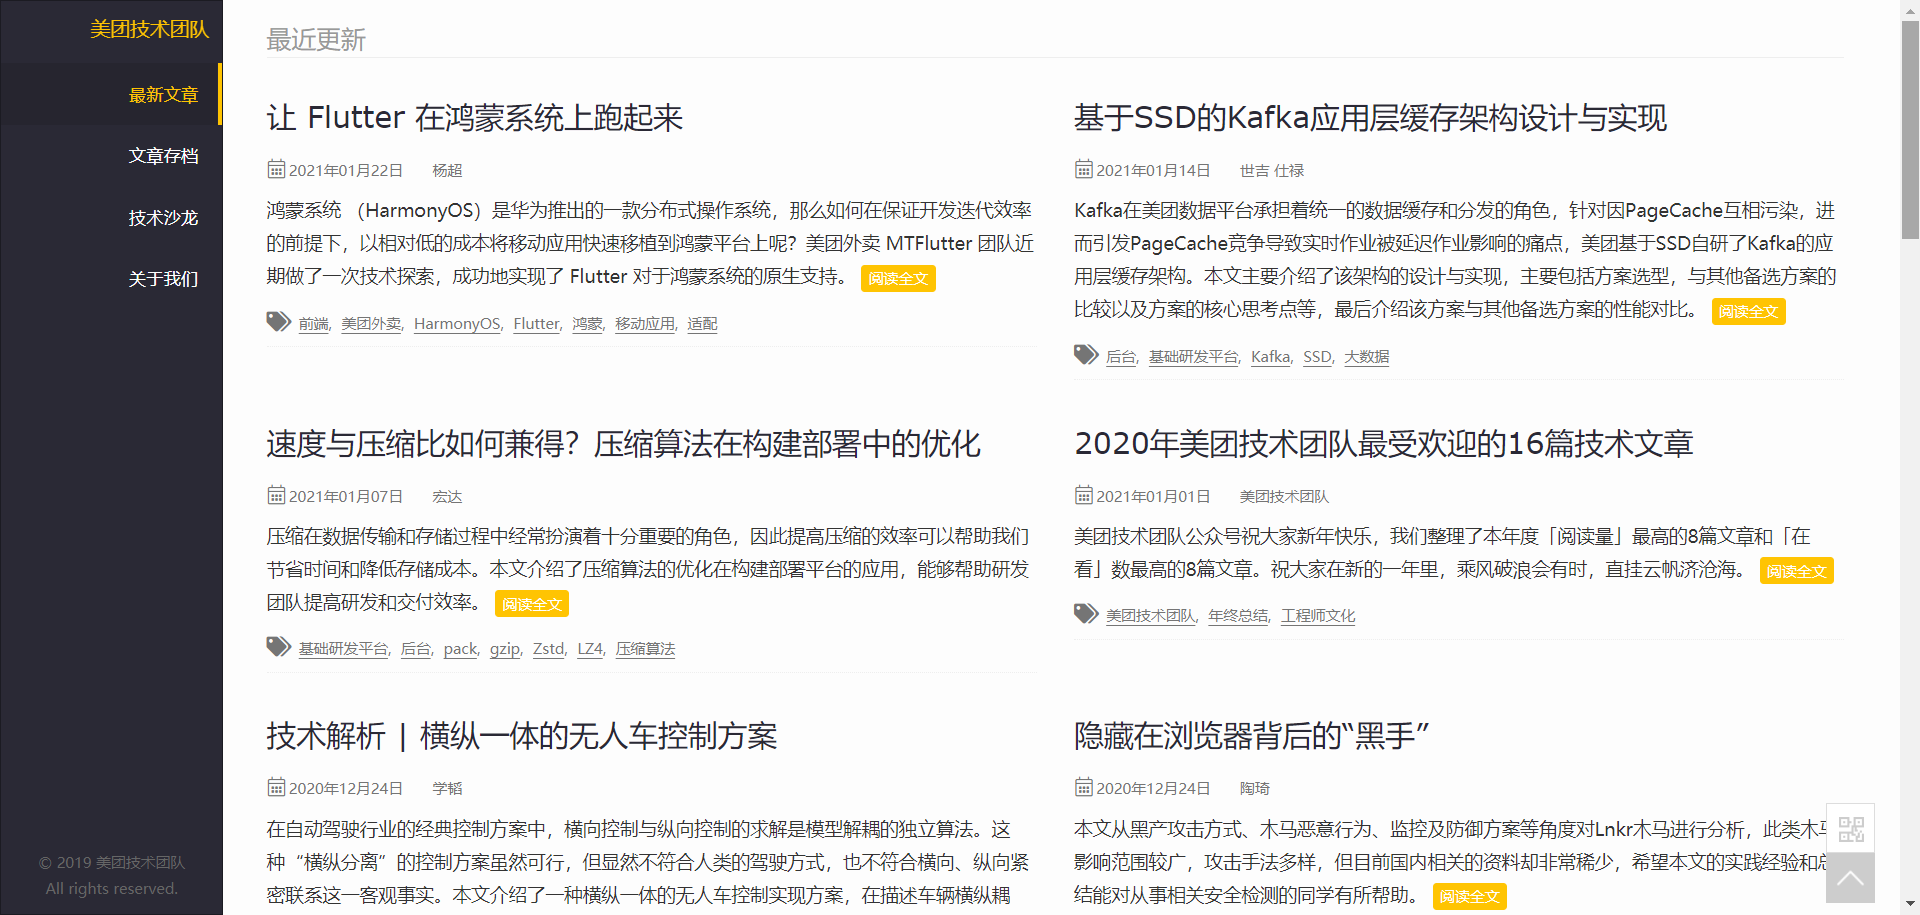1920x915 pixels.
Task: Select the 鸿蒙 tag
Action: (587, 324)
